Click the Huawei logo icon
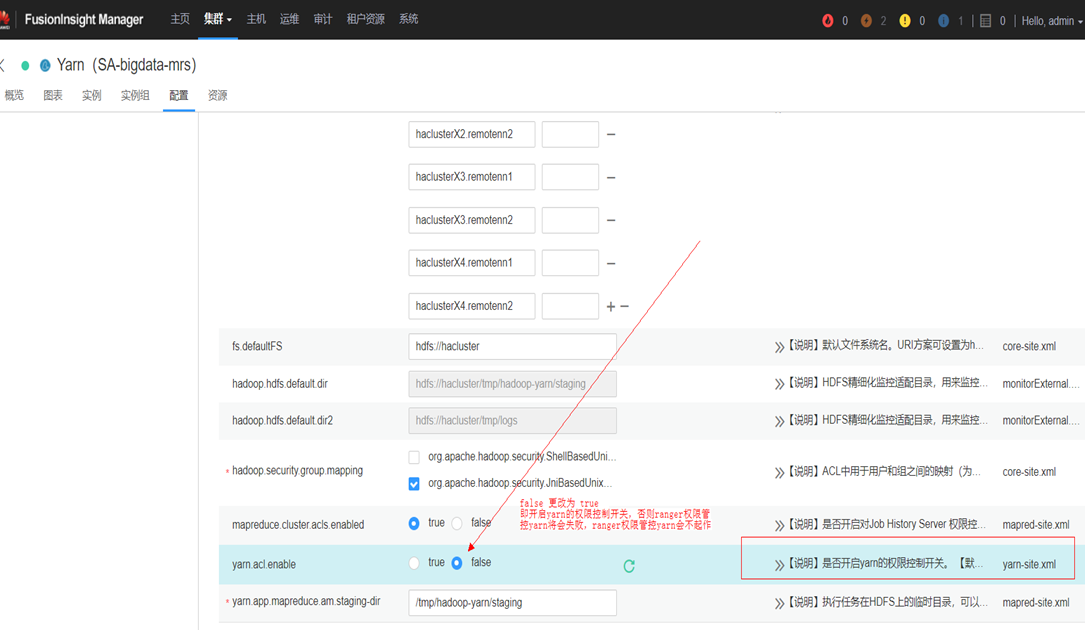This screenshot has width=1085, height=630. coord(4,19)
